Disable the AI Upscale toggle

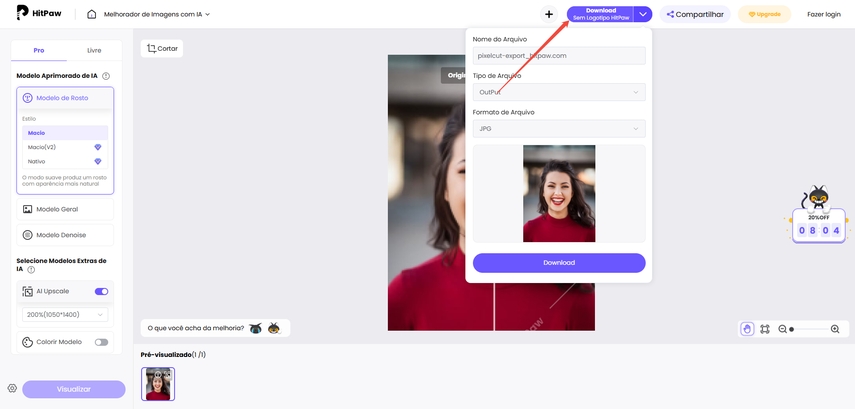point(101,291)
